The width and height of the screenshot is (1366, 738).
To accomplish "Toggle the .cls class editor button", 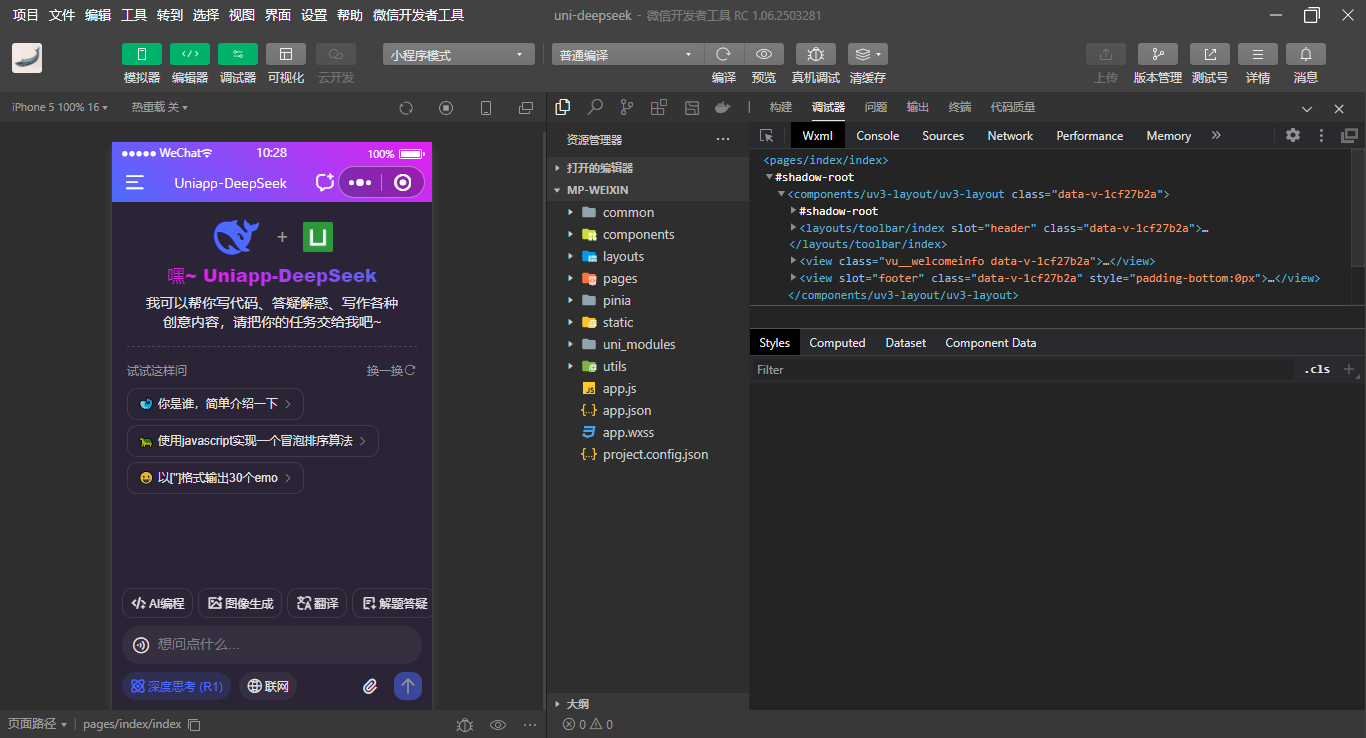I will coord(1317,369).
